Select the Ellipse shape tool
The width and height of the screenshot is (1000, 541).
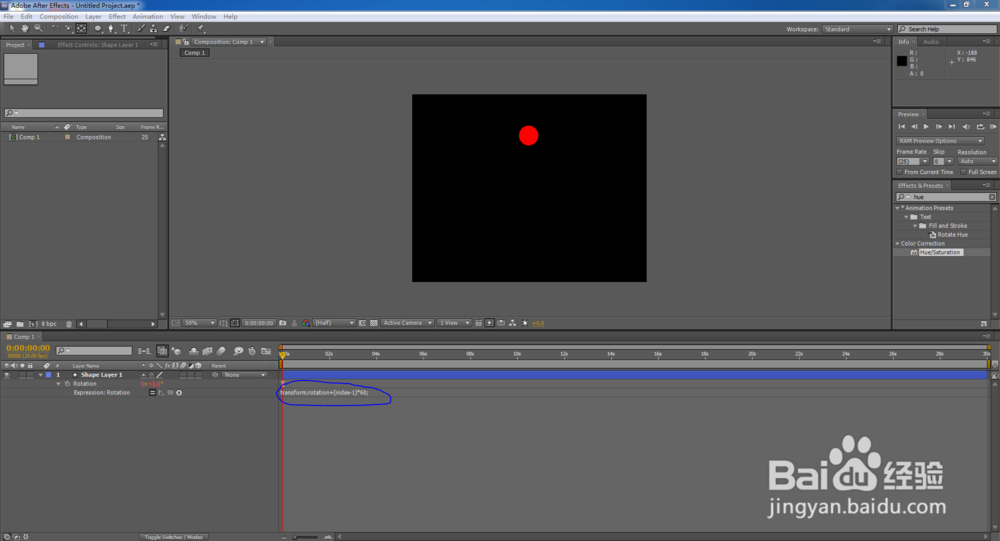(x=98, y=29)
